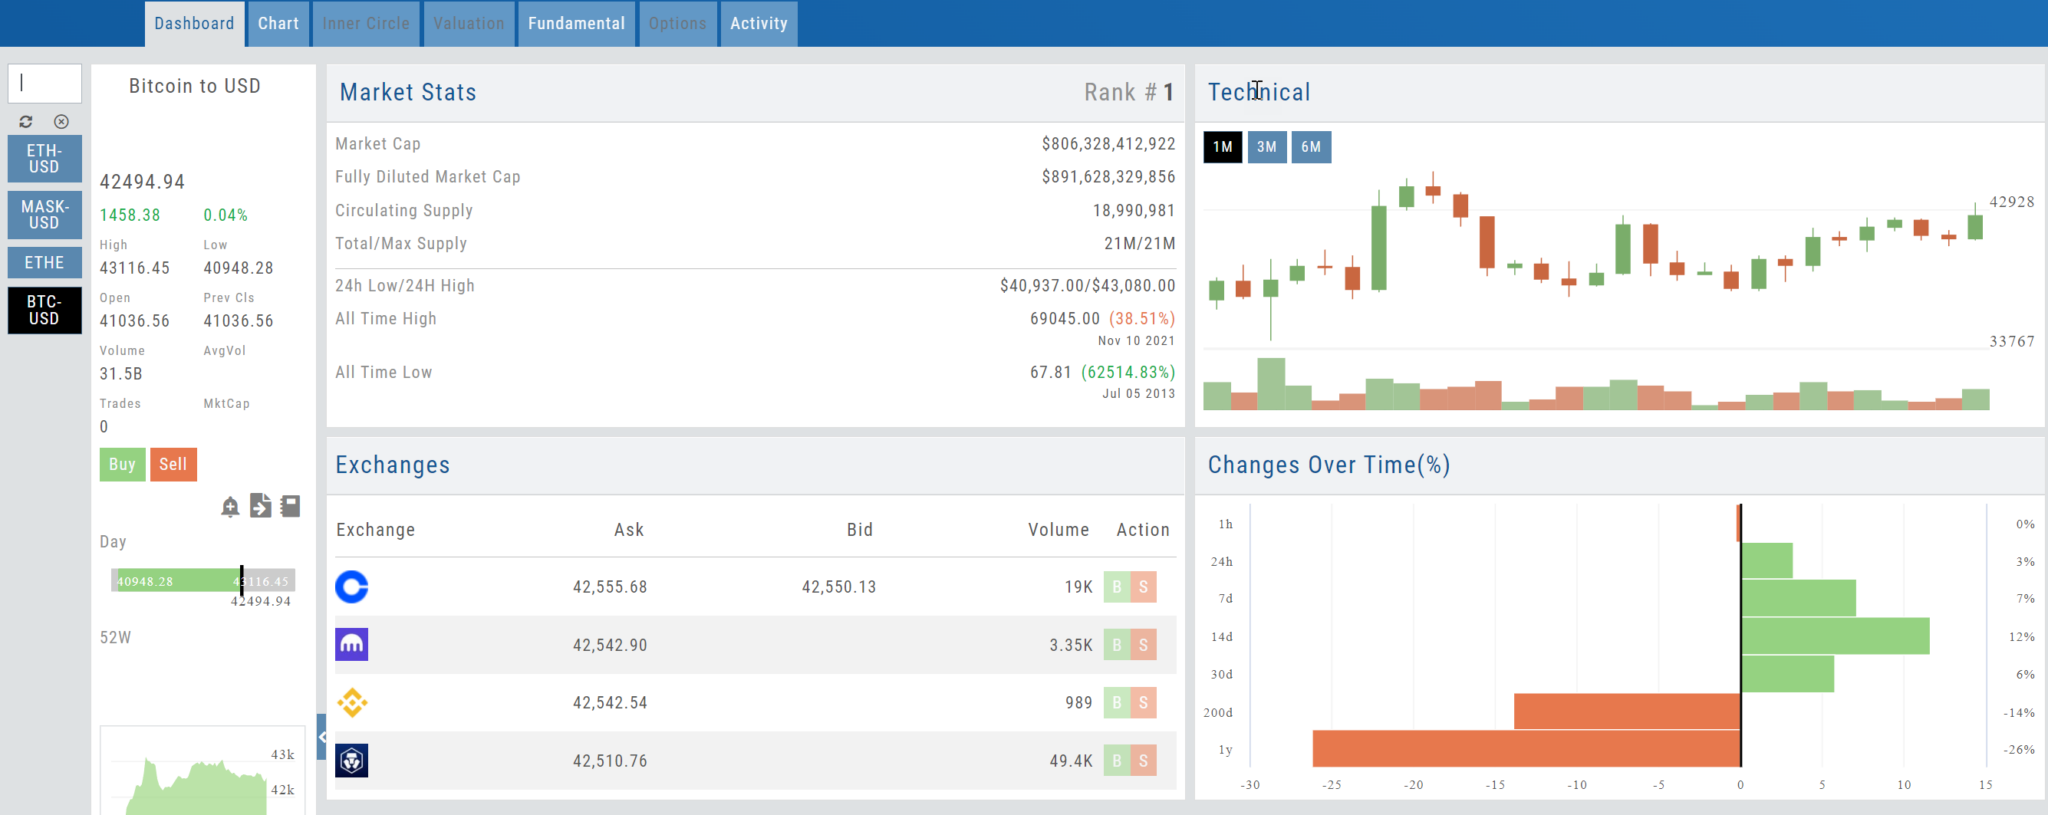
Task: Click the Kraken exchange logo
Action: [352, 645]
